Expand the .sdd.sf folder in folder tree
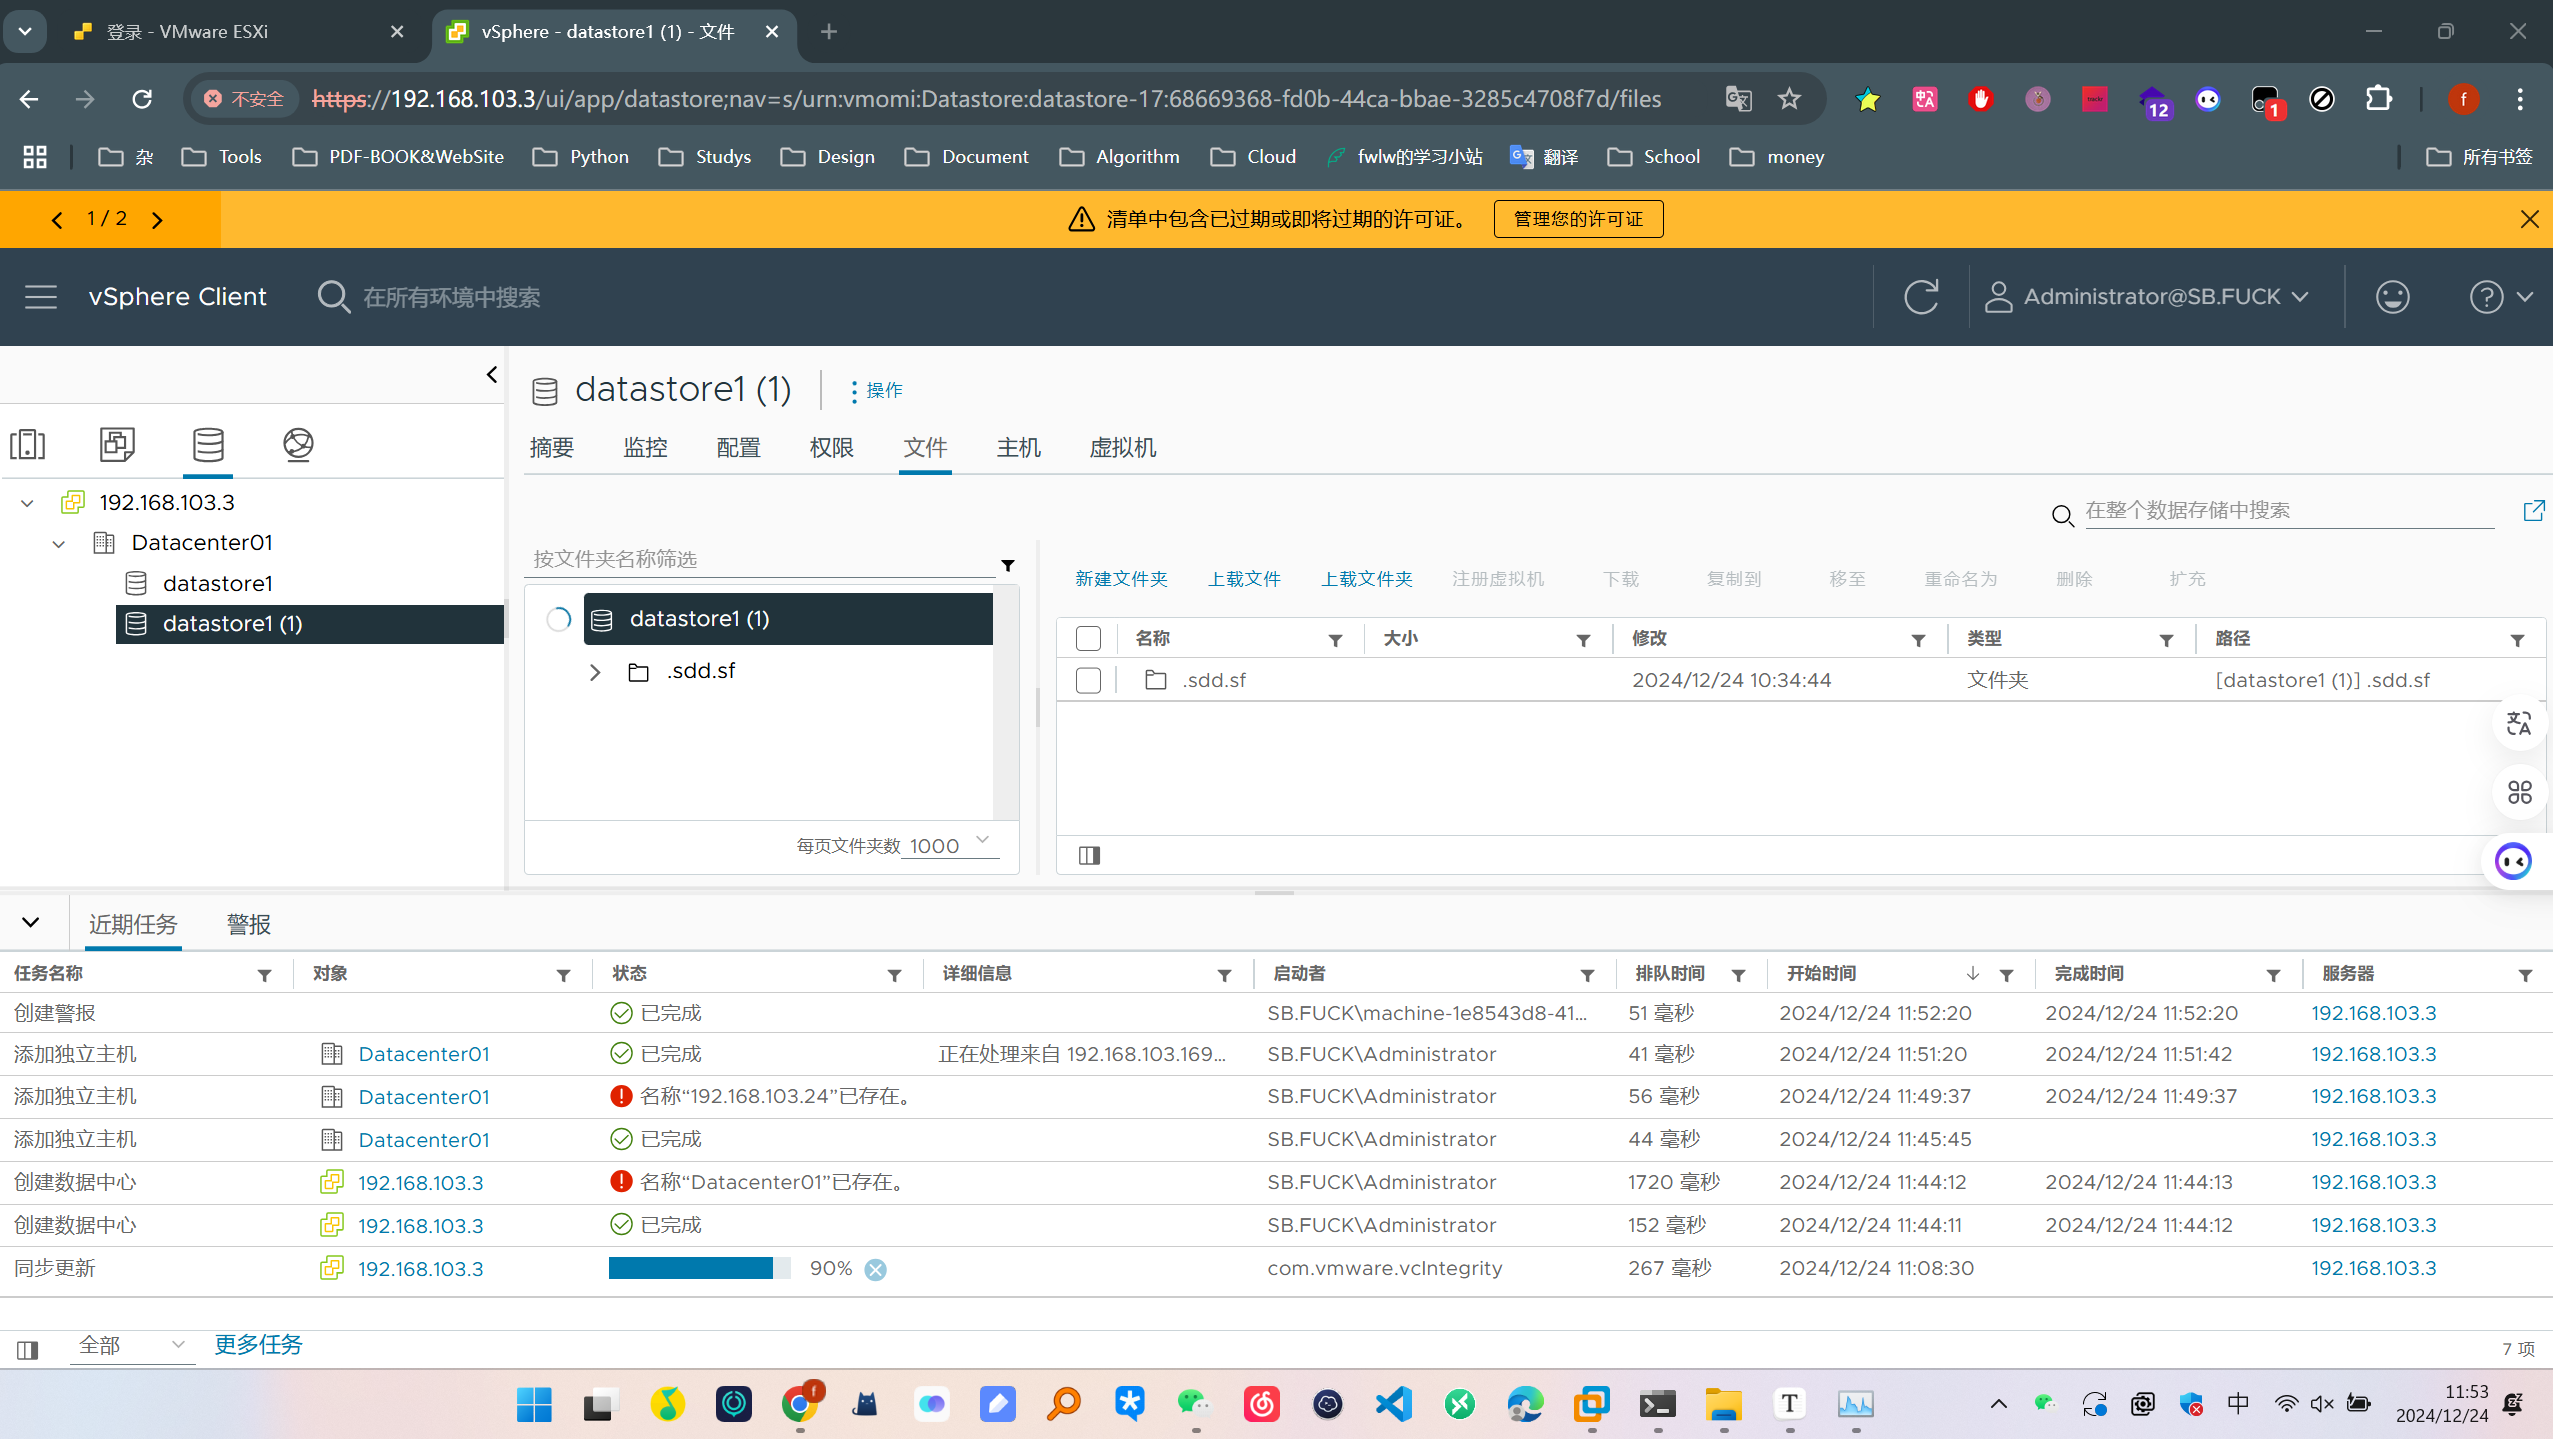The width and height of the screenshot is (2553, 1439). pyautogui.click(x=595, y=672)
